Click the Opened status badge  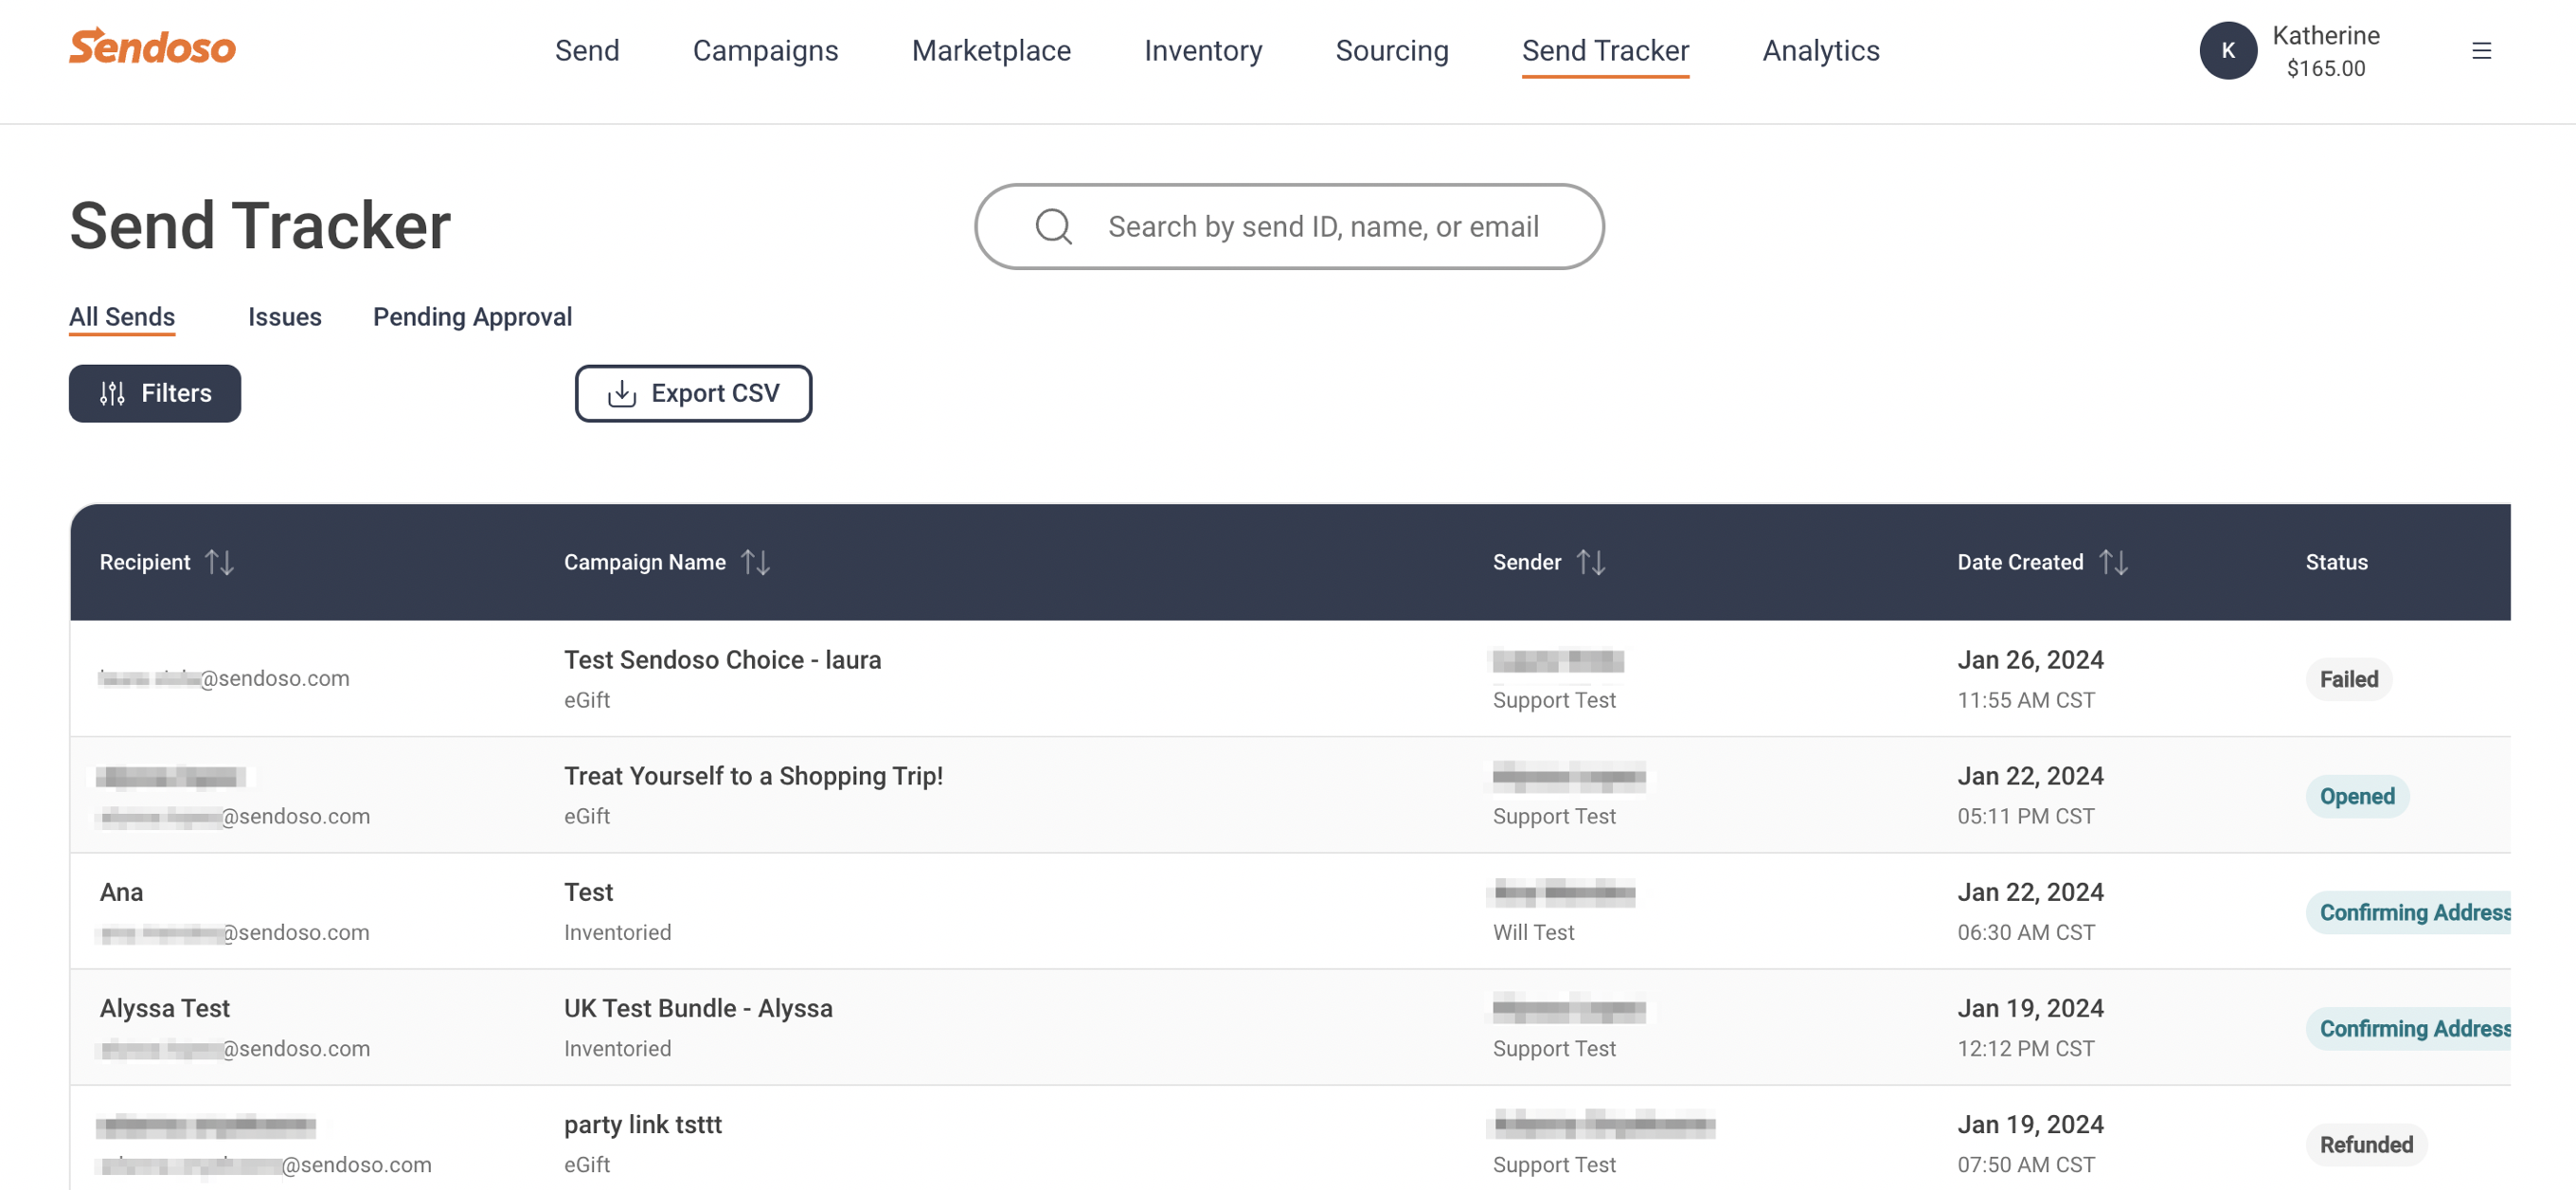[x=2356, y=796]
